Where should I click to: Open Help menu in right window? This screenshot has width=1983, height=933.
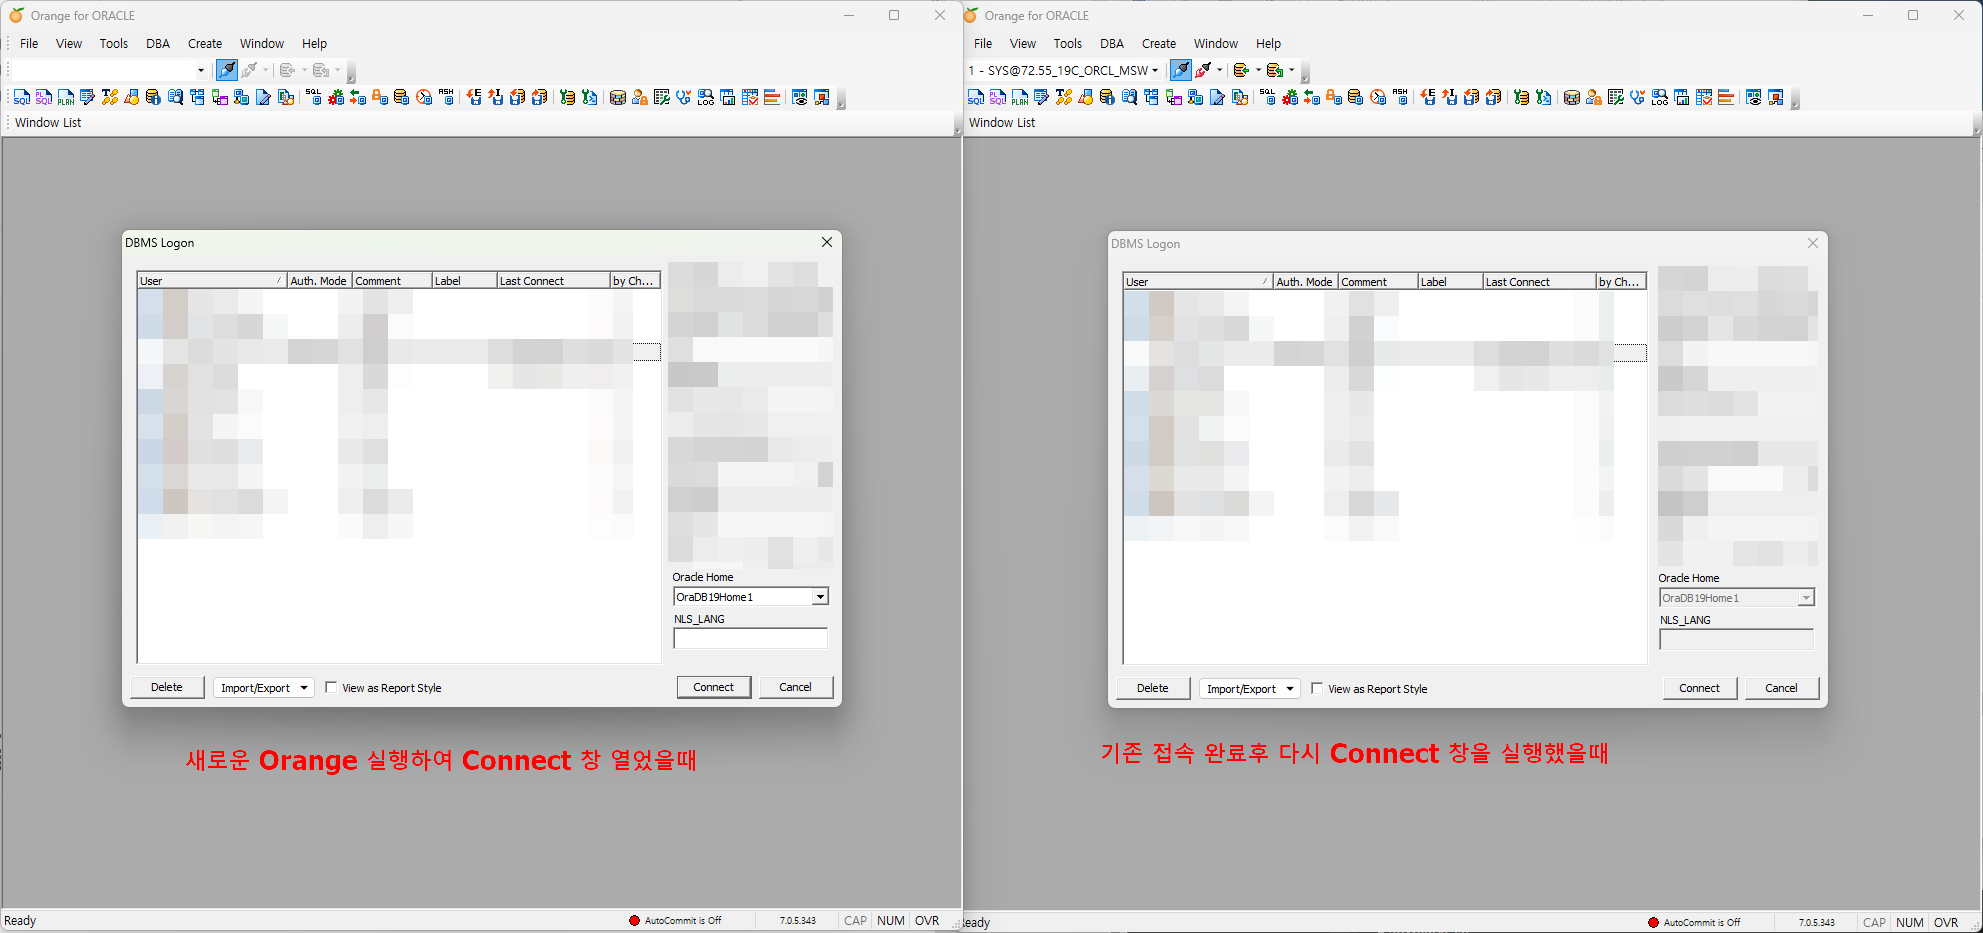coord(1269,43)
